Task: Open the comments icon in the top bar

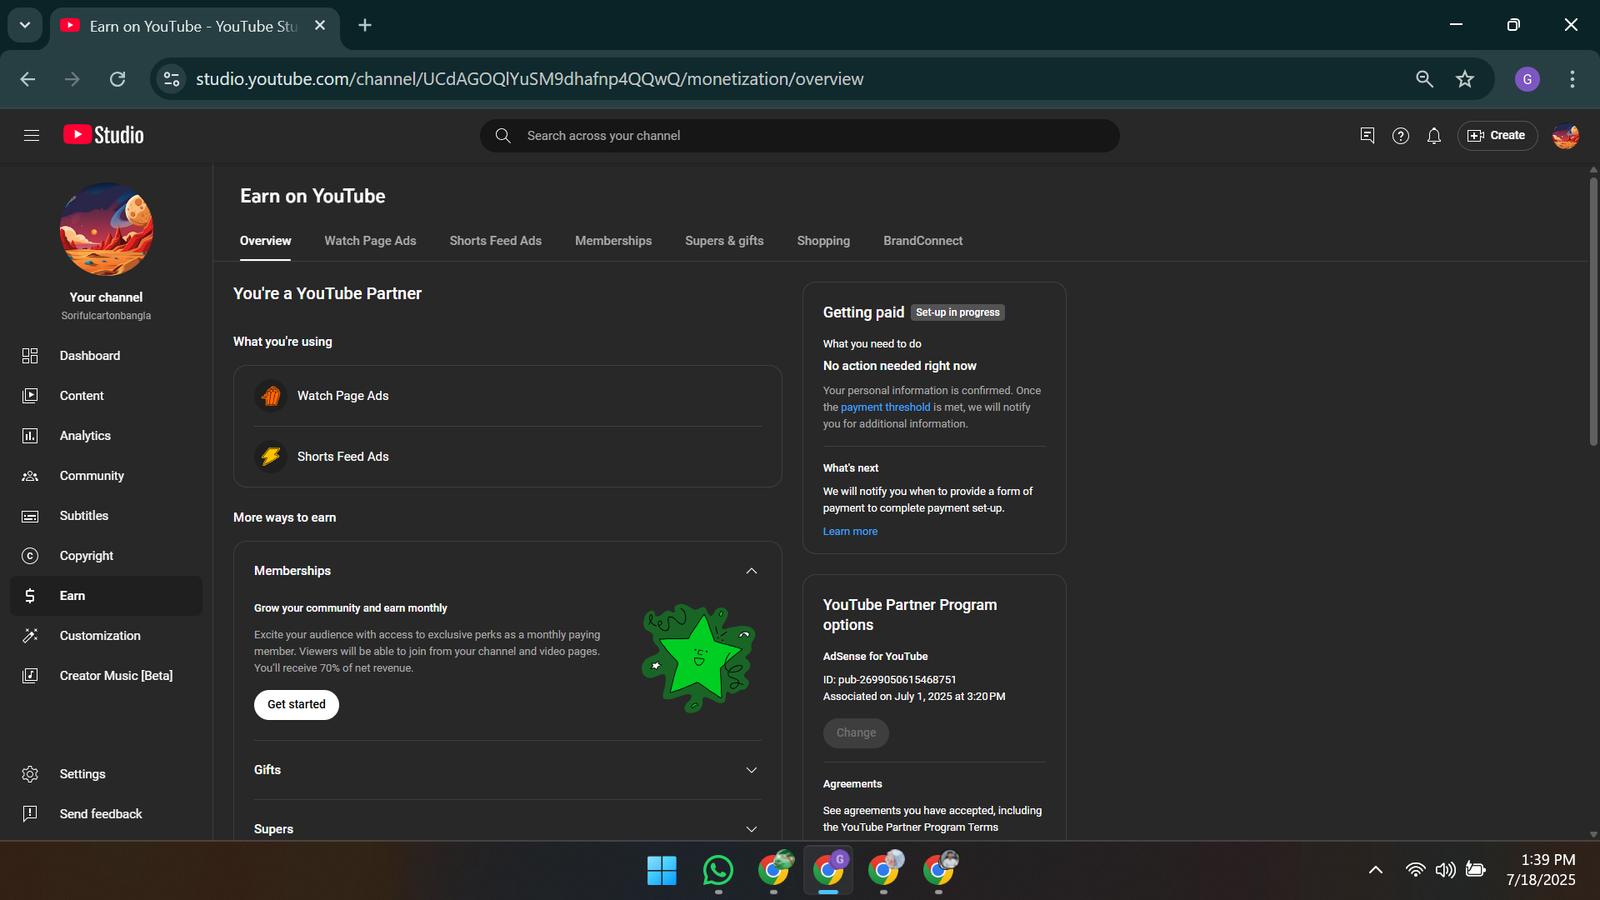Action: coord(1367,135)
